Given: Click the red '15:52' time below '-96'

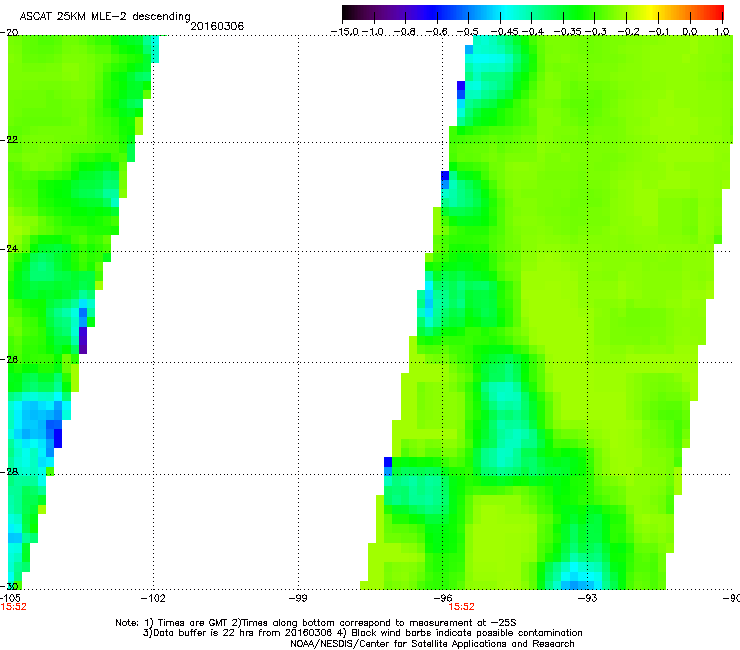Looking at the screenshot, I should click(x=462, y=607).
